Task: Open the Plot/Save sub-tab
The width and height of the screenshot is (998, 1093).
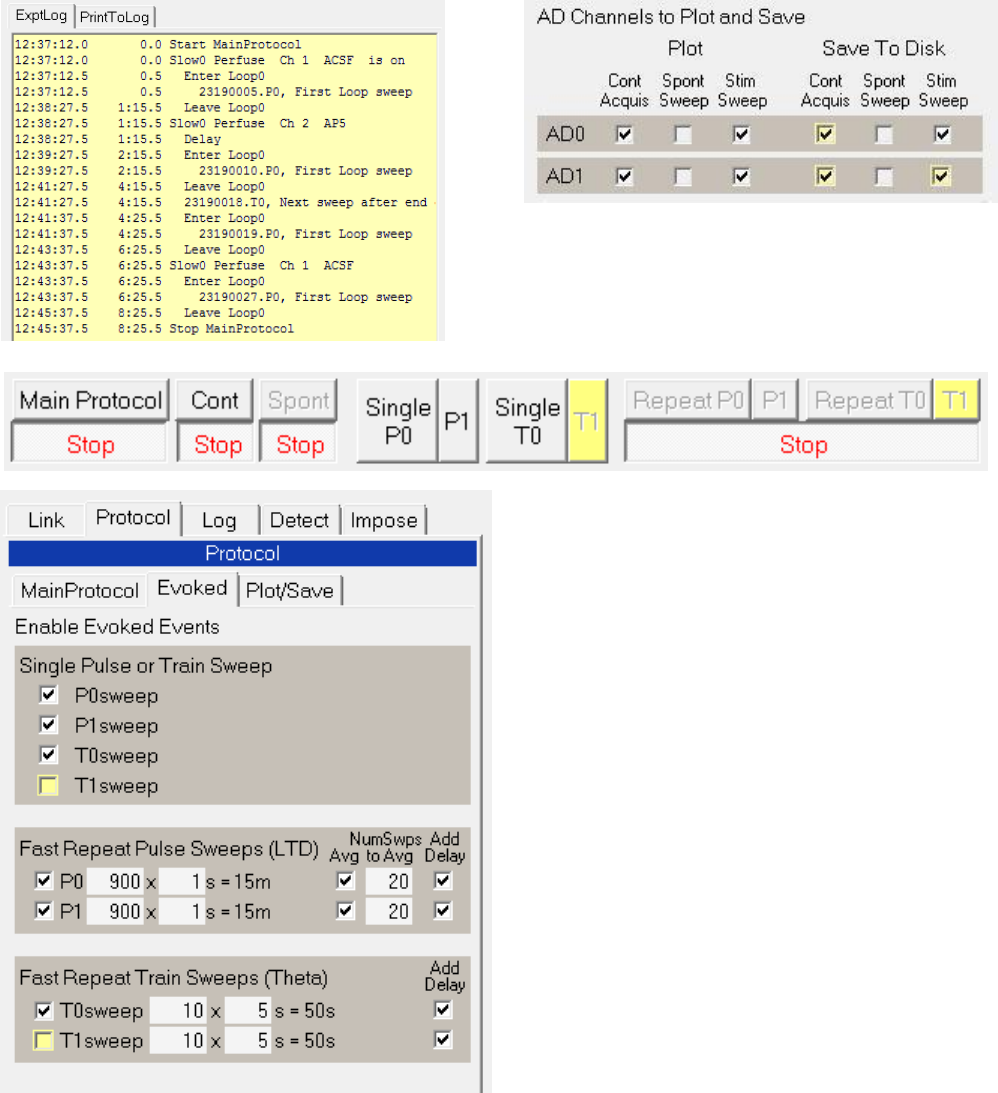Action: 289,590
